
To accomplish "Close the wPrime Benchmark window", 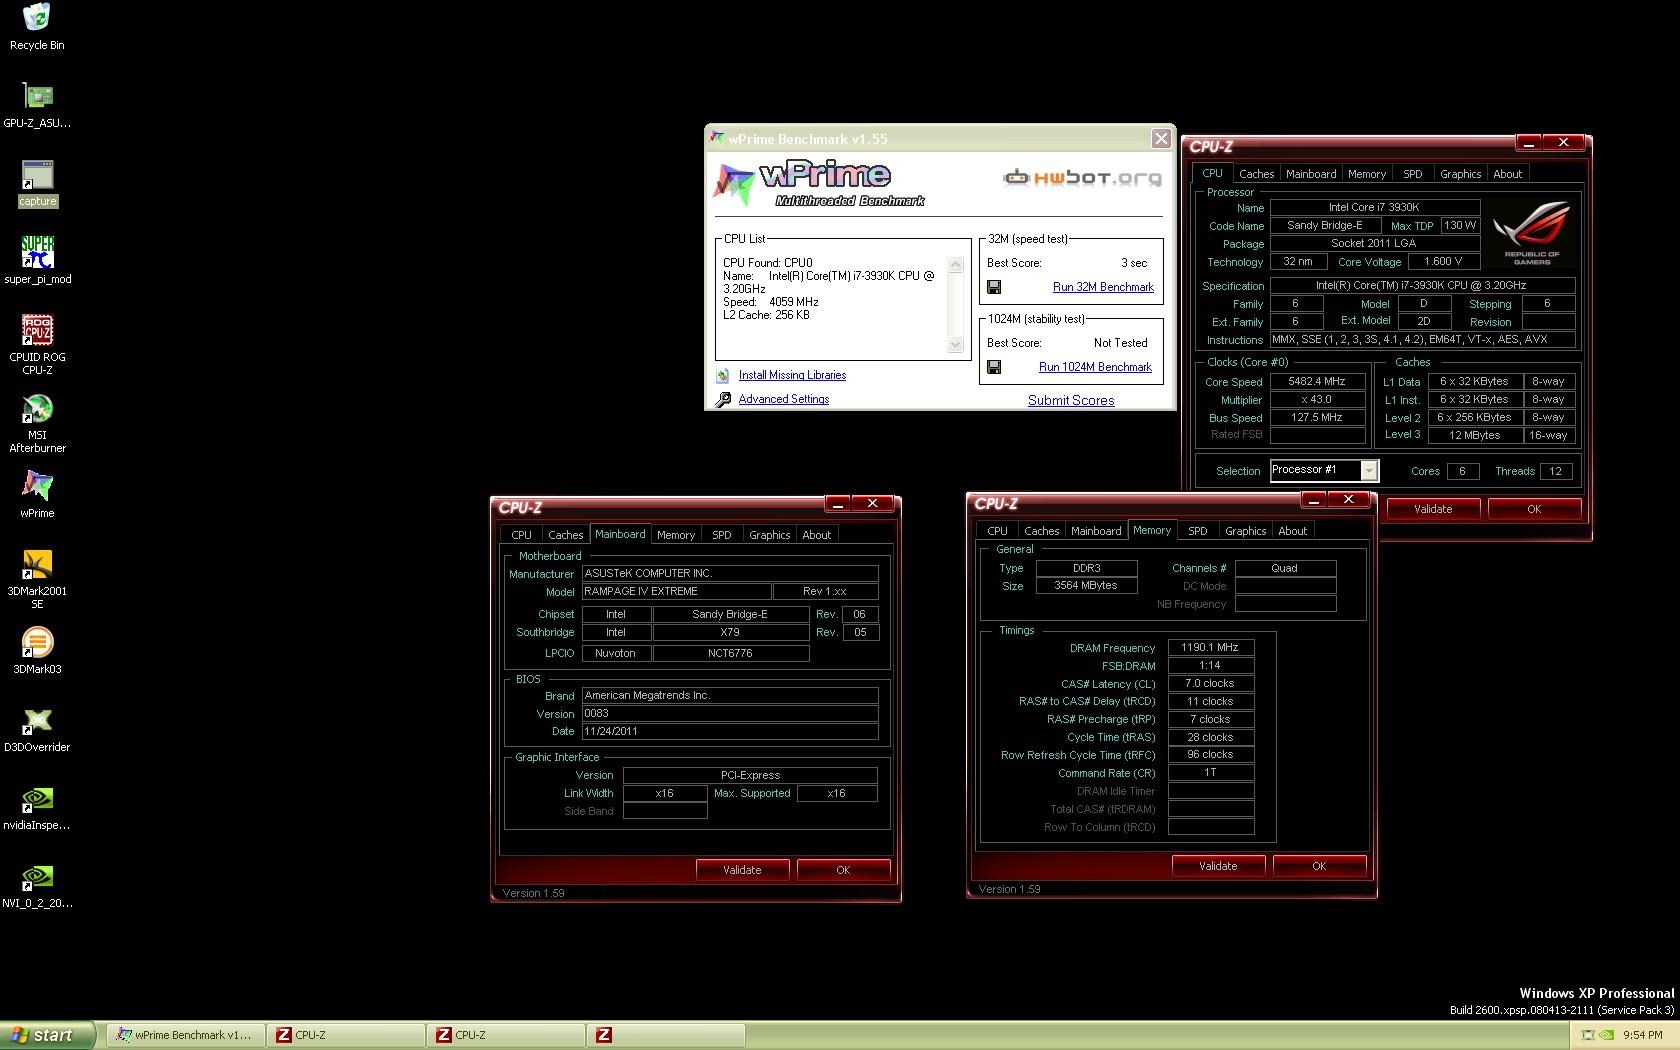I will pos(1160,138).
